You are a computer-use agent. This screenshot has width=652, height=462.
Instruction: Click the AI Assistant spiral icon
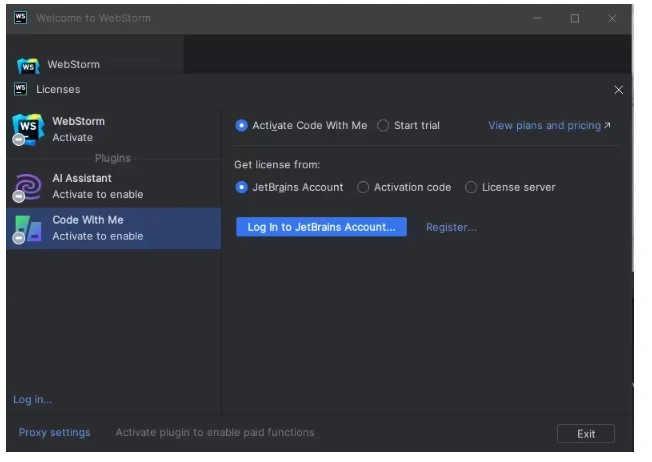pyautogui.click(x=28, y=187)
